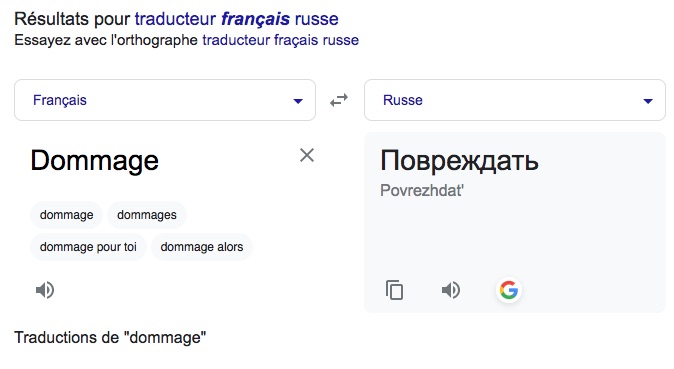Expand the Russe target language dropdown
674x369 pixels.
click(515, 100)
